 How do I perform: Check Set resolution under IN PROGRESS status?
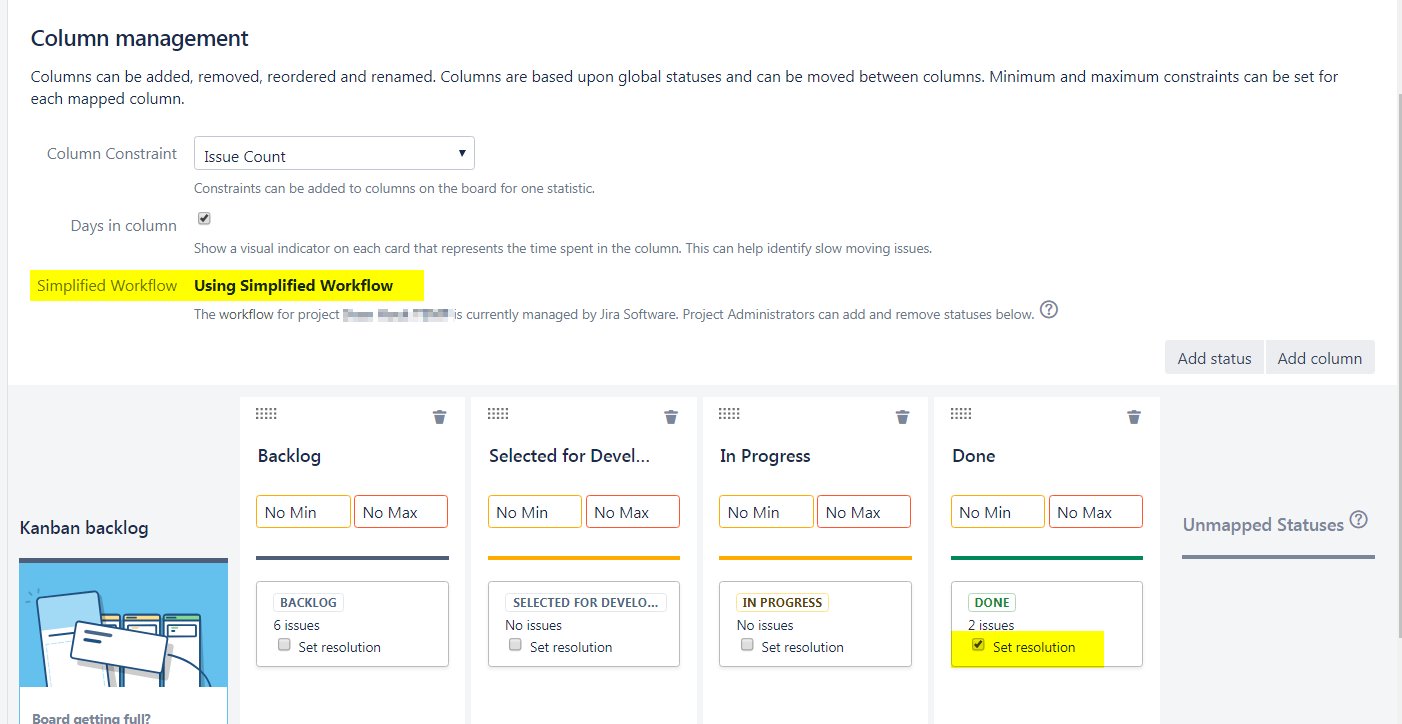[747, 645]
